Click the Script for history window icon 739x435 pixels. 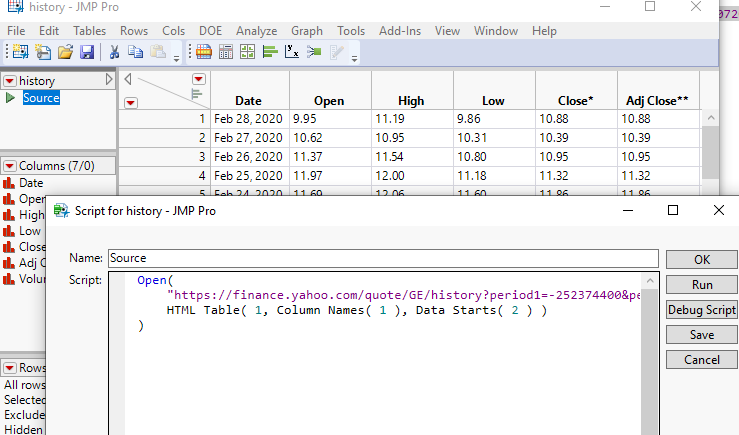tap(61, 211)
